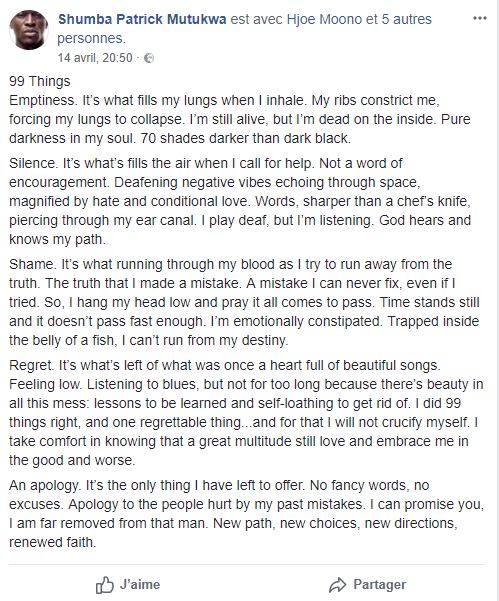Image resolution: width=499 pixels, height=601 pixels.
Task: Click the words 'knows my path.'
Action: [x=57, y=240]
